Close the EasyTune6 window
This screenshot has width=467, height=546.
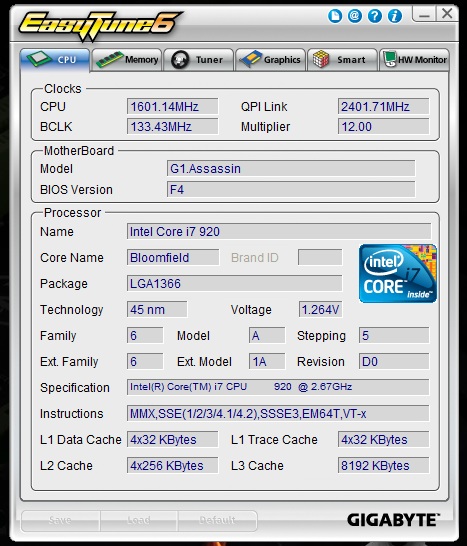pyautogui.click(x=446, y=14)
